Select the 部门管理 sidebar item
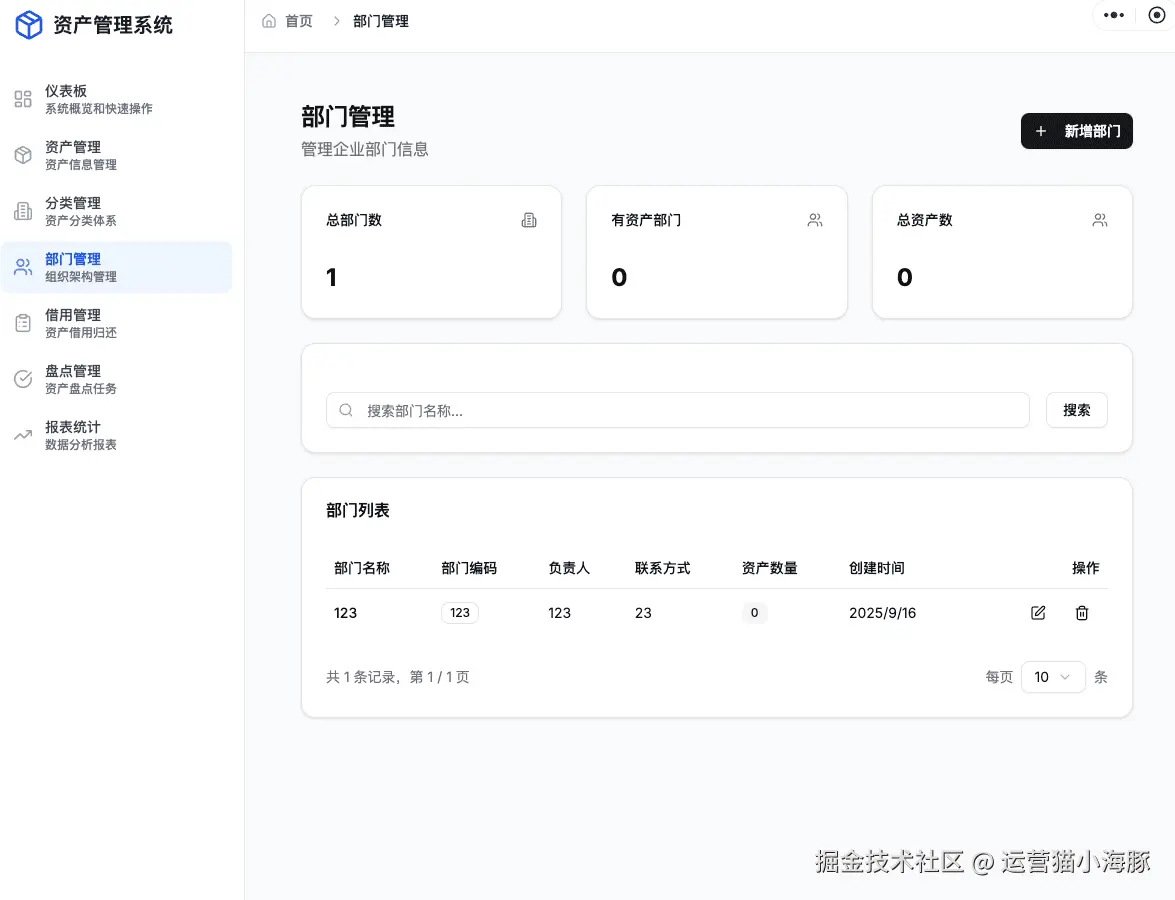 coord(116,267)
